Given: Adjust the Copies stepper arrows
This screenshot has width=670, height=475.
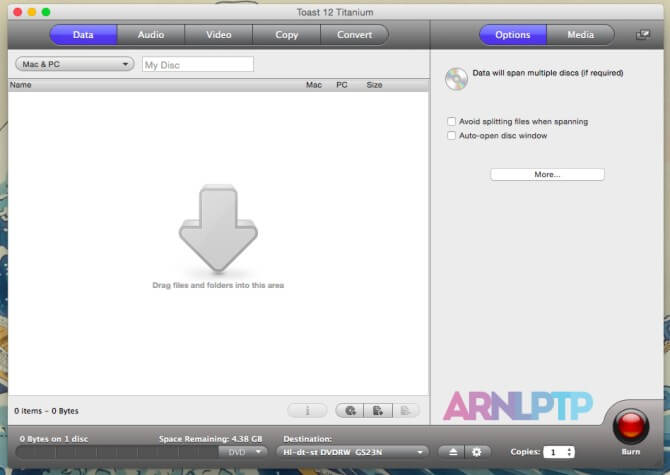Looking at the screenshot, I should tap(570, 452).
